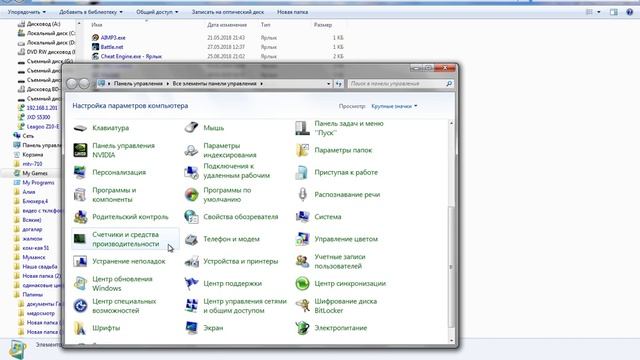640x360 pixels.
Task: Open the Параметры папок icon
Action: click(x=302, y=150)
